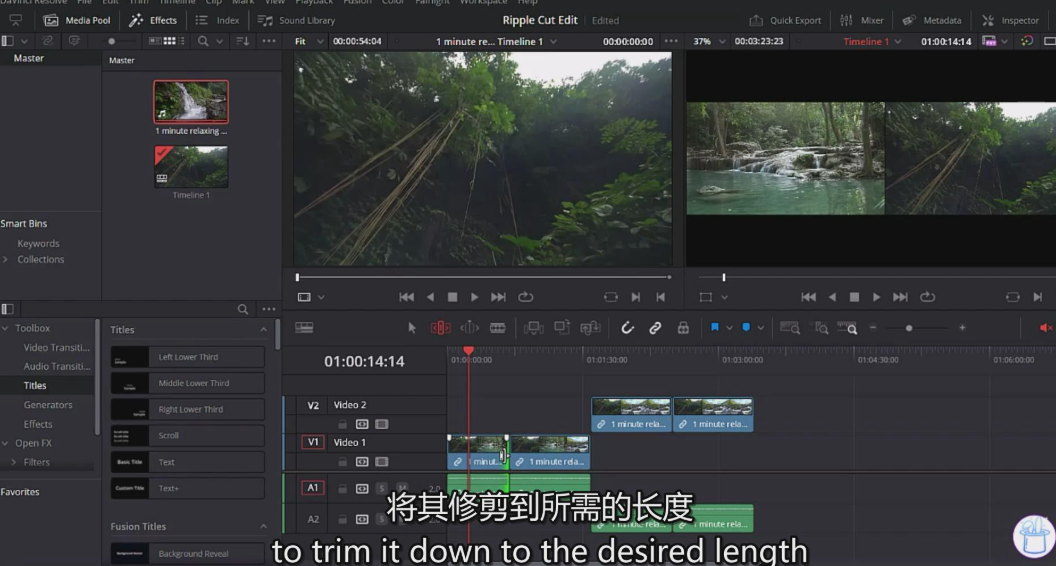Click the Quick Export button
The width and height of the screenshot is (1056, 566).
pos(785,20)
